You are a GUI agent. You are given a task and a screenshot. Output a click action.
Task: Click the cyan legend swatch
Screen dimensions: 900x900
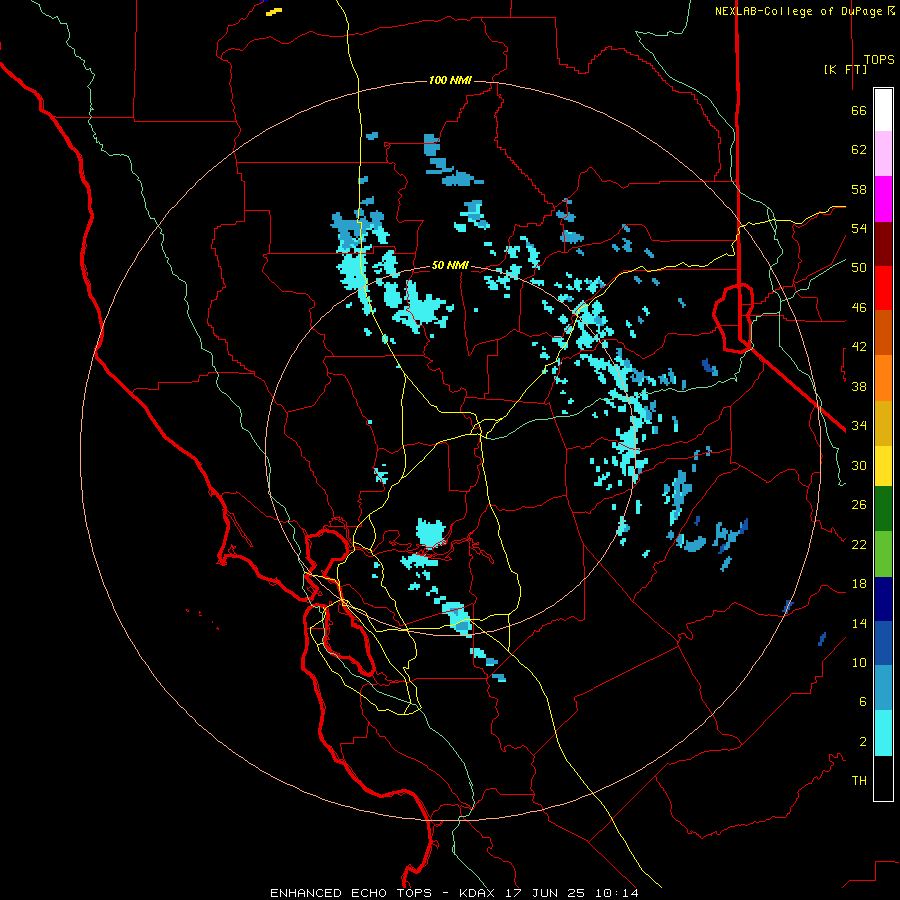[x=883, y=734]
